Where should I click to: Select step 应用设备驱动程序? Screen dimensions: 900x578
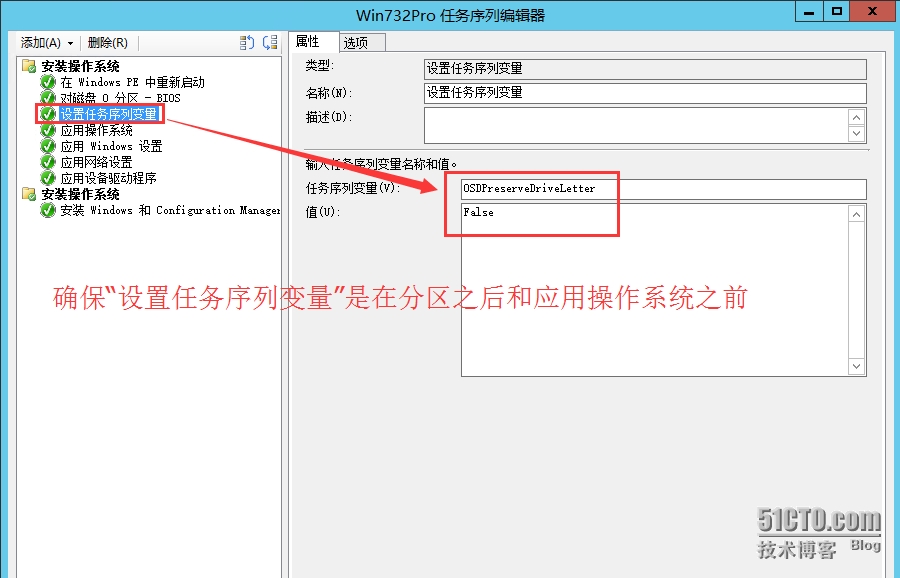coord(108,179)
